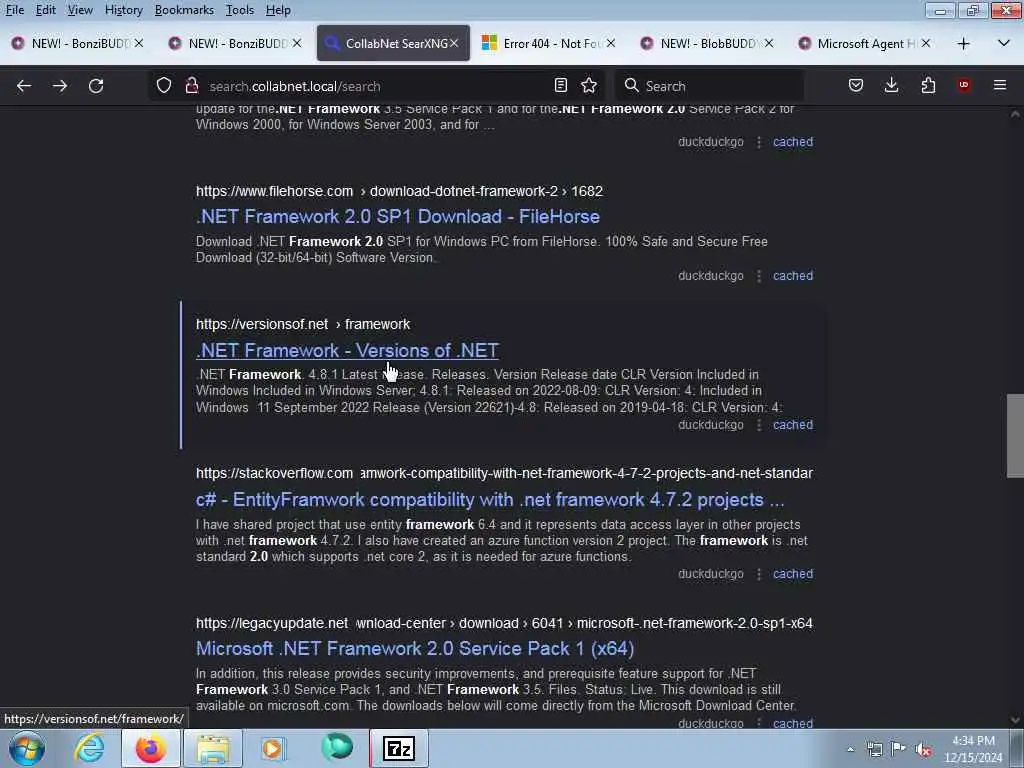Close the NEW! - BlobBUDDY tab
Screen dimensions: 1024x768
769,43
